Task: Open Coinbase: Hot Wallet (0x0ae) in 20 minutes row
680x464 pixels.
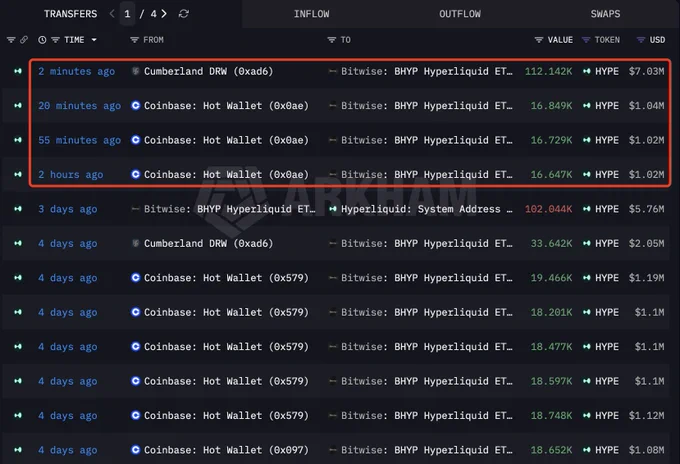Action: (x=226, y=105)
